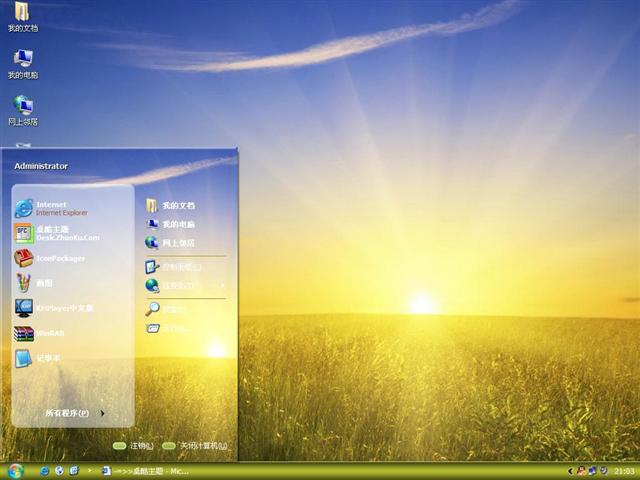640x480 pixels.
Task: Launch Internet Explorer from Start menu
Action: [x=52, y=208]
